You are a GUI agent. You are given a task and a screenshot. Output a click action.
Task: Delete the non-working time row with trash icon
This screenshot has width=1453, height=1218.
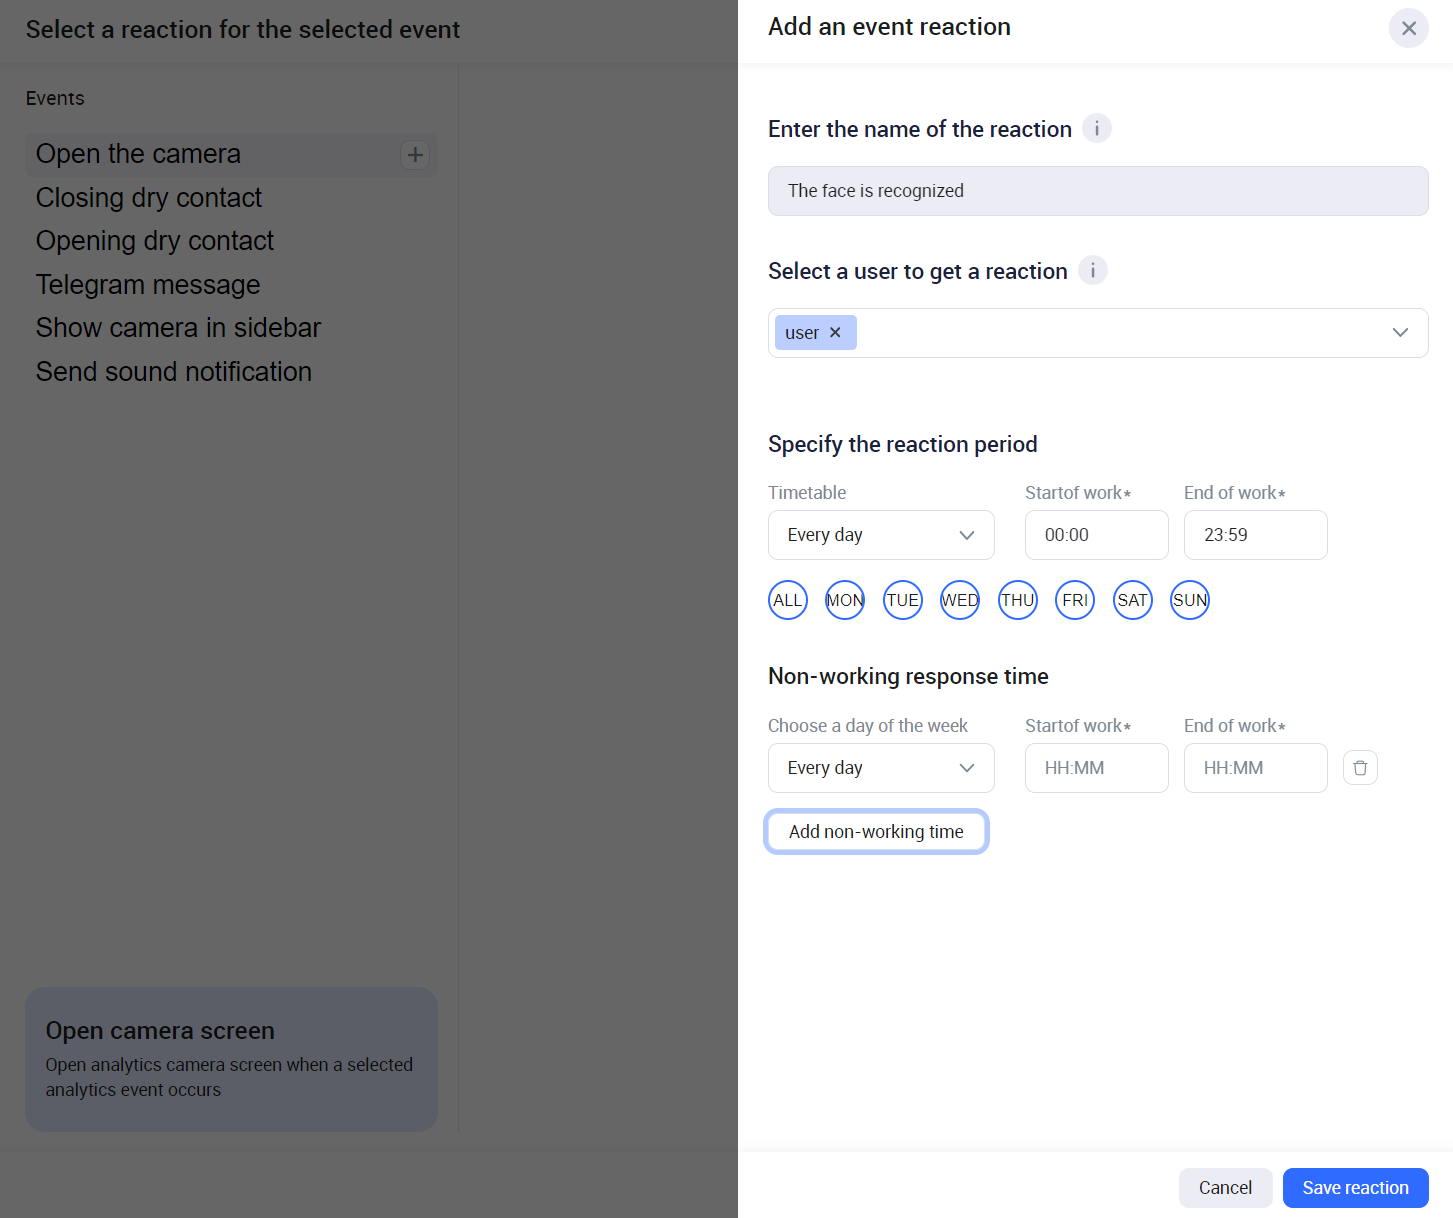click(x=1360, y=768)
